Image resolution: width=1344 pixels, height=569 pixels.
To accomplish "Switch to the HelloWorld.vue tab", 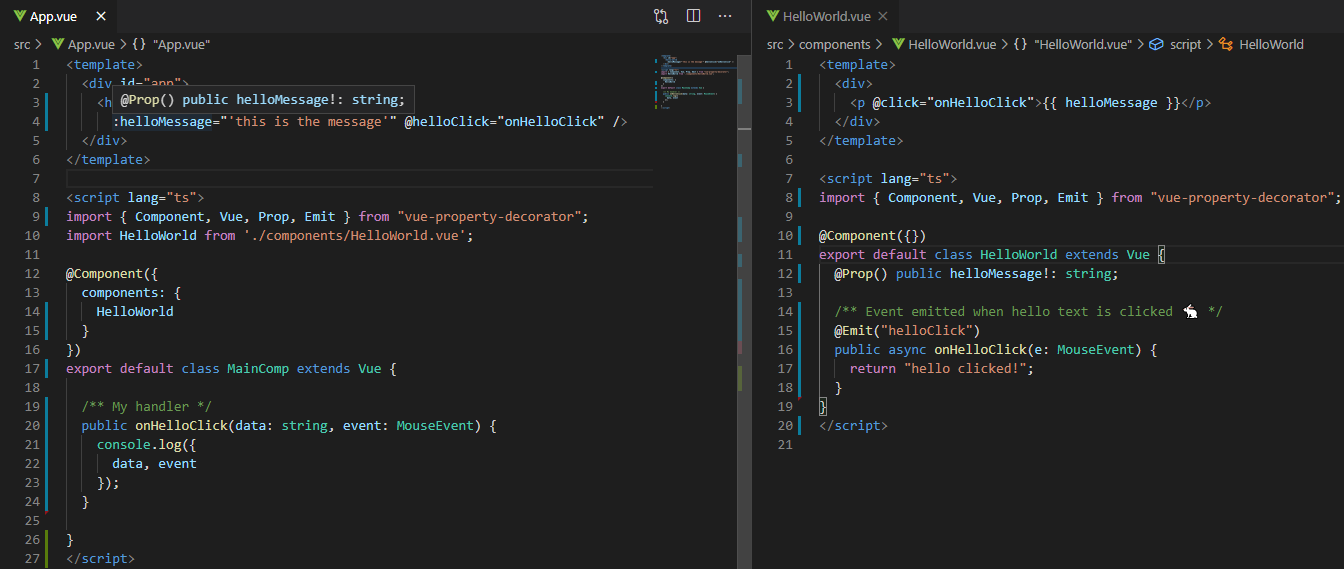I will click(x=826, y=16).
